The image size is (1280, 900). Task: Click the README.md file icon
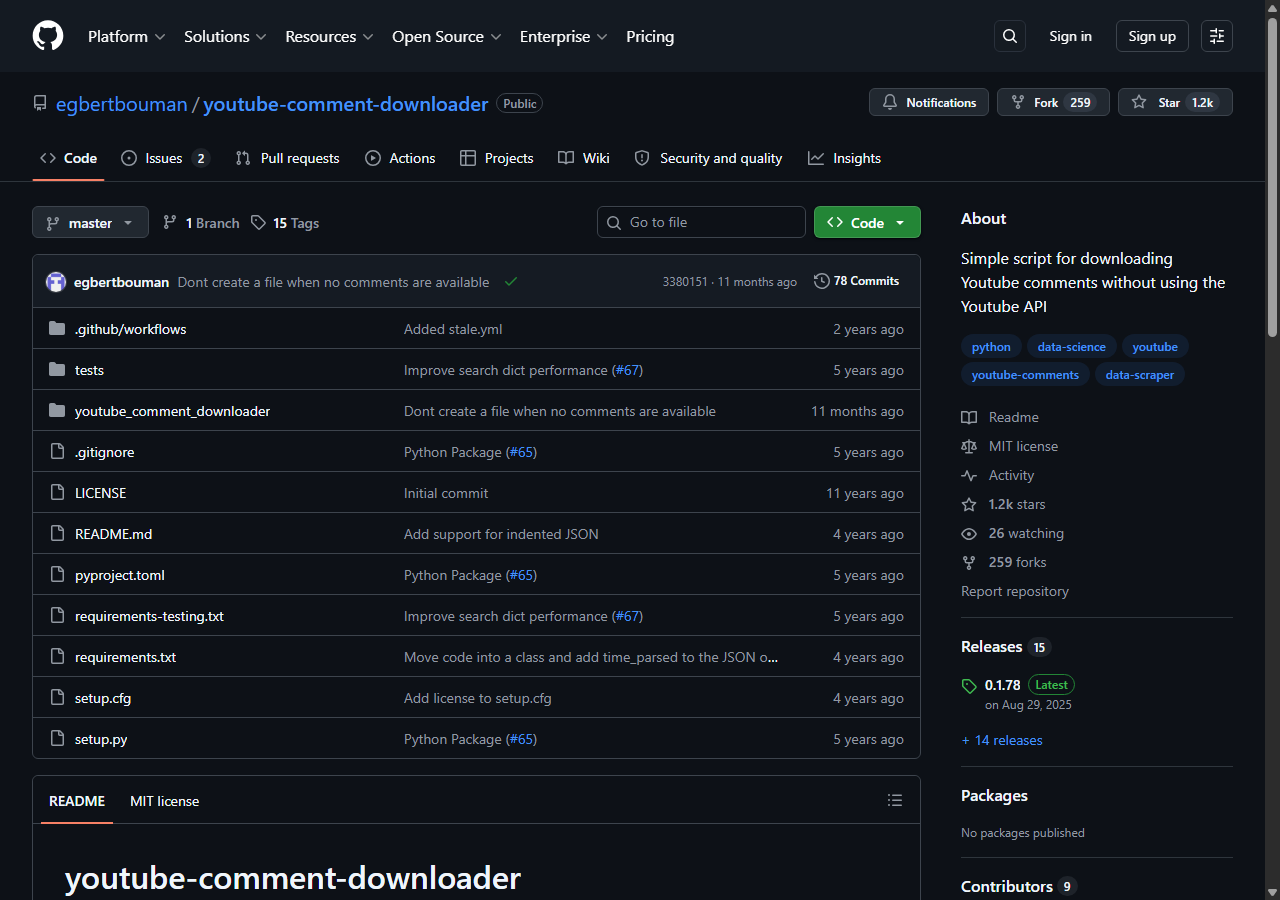pyautogui.click(x=57, y=534)
